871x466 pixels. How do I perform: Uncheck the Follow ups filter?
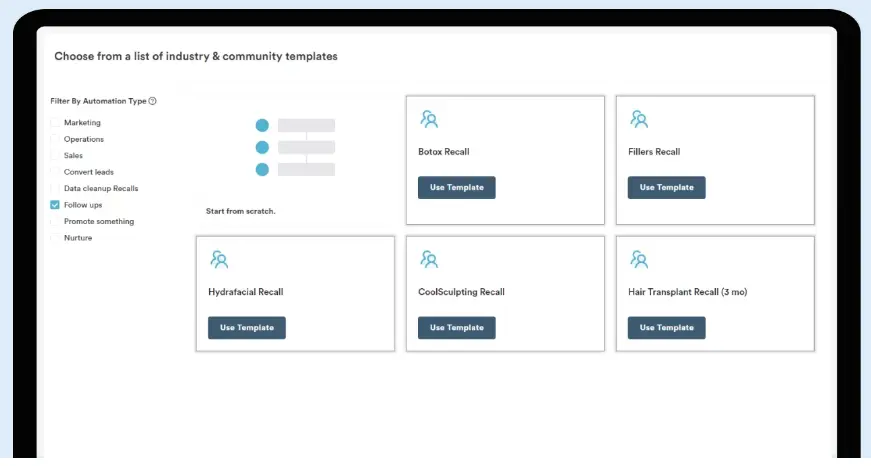(55, 205)
